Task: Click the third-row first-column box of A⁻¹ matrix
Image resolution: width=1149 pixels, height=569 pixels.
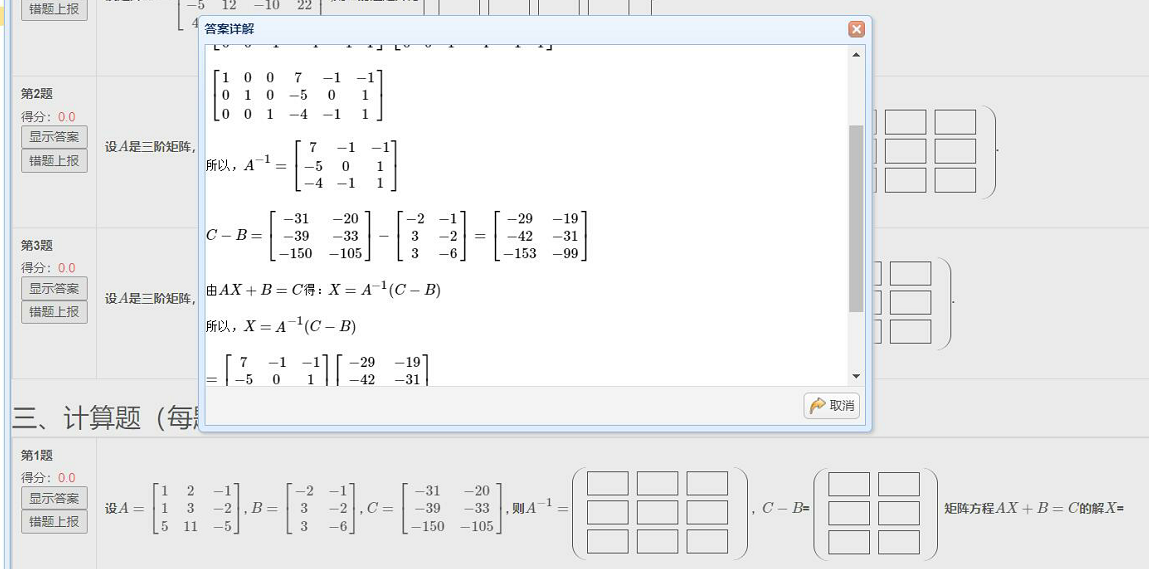Action: point(607,542)
